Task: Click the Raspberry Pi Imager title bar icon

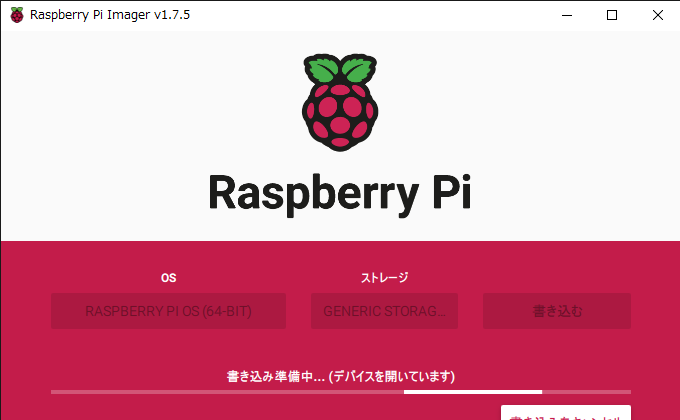Action: (x=17, y=15)
